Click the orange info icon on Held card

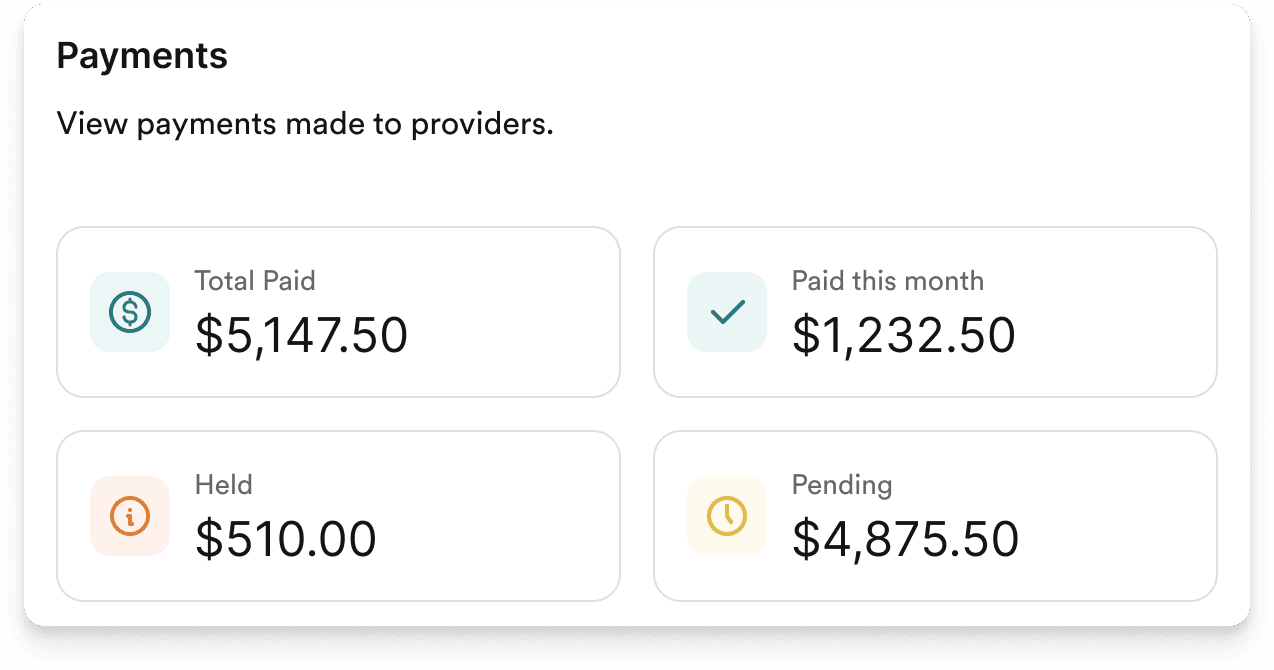pos(130,516)
